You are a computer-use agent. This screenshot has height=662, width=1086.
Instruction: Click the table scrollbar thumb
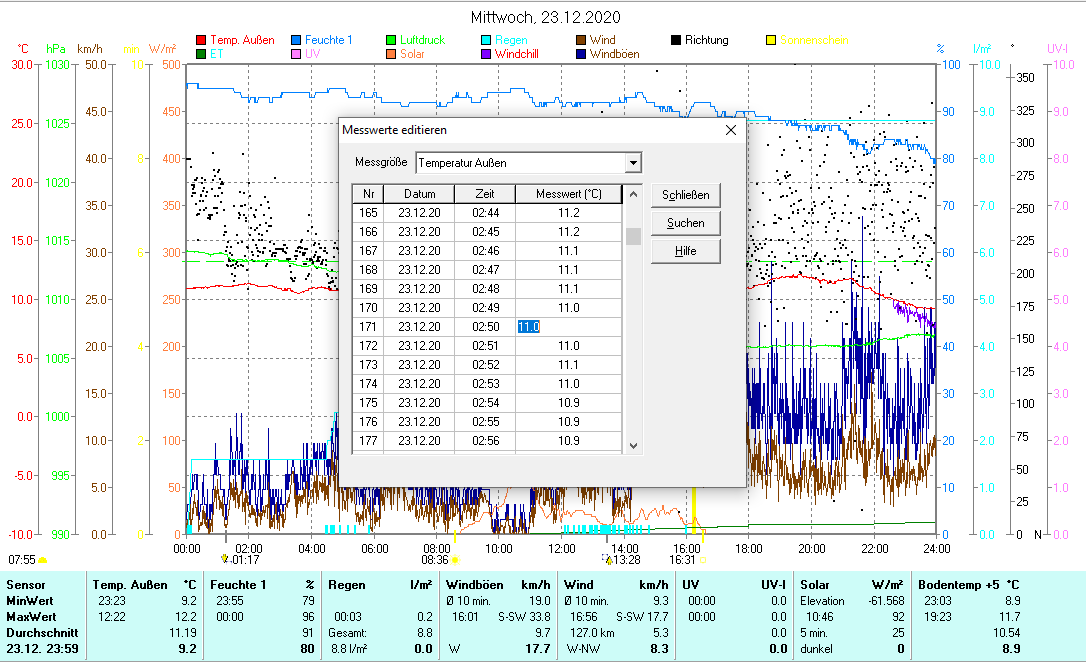pyautogui.click(x=633, y=235)
